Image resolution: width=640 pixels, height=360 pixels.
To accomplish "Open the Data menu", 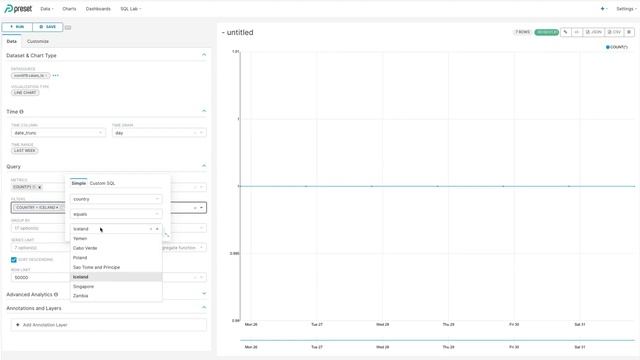I will [x=47, y=9].
